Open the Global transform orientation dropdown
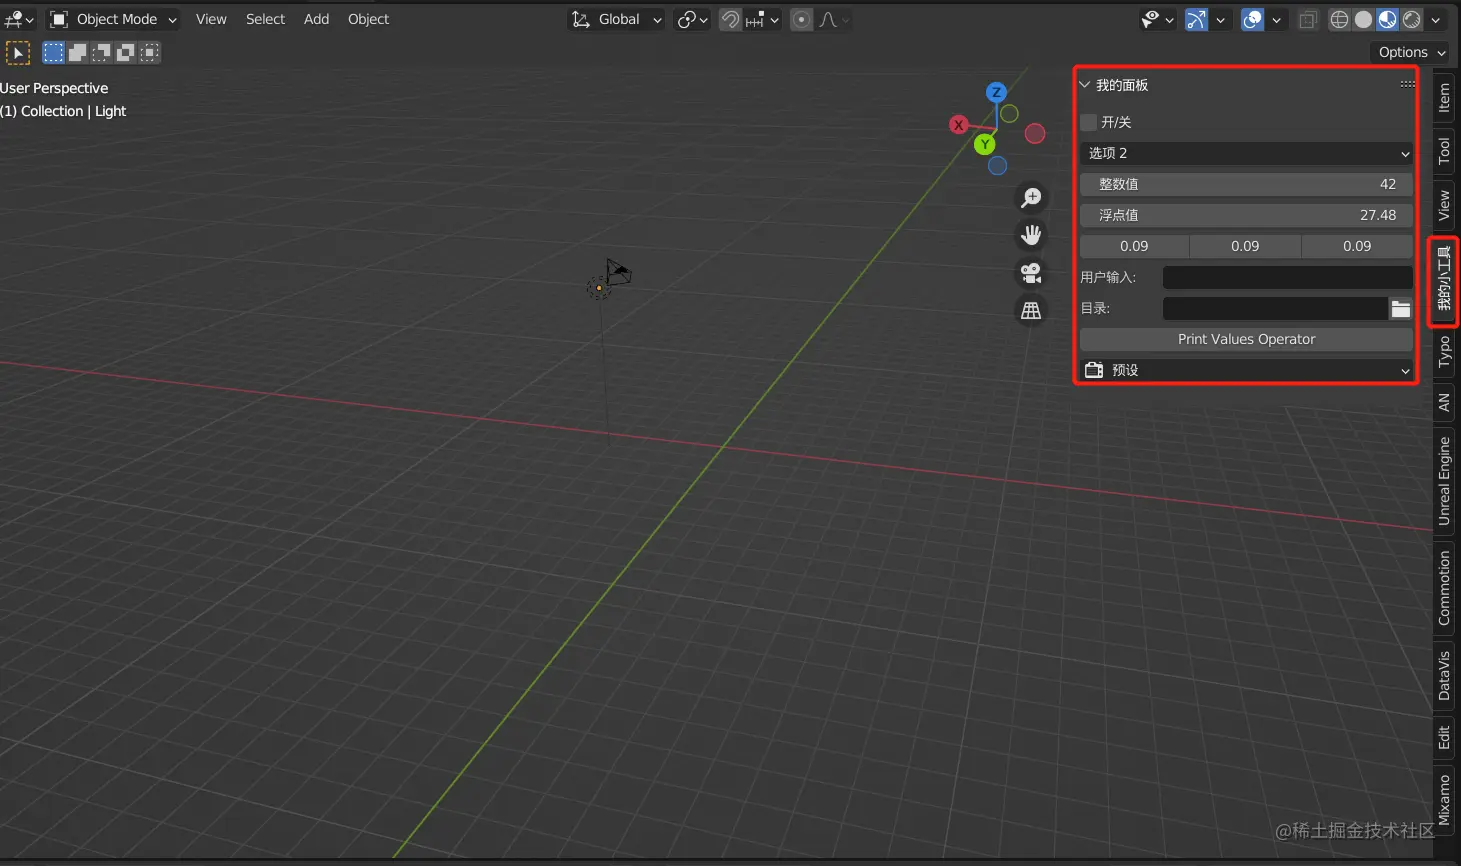1461x866 pixels. [x=616, y=19]
